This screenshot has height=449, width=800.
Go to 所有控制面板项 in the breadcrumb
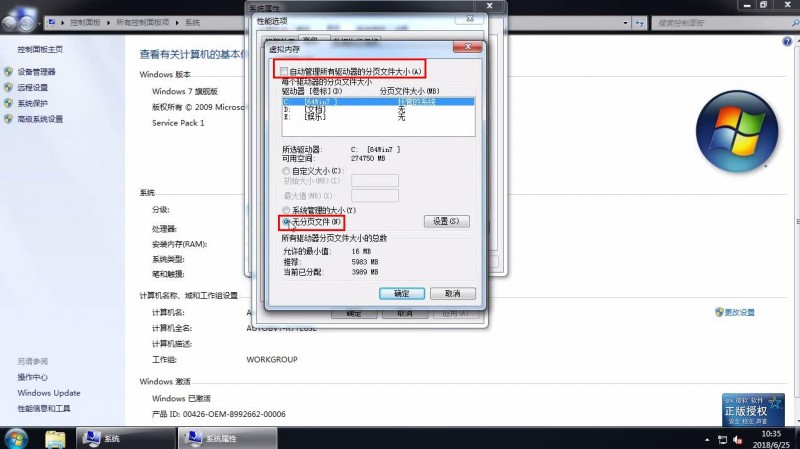pyautogui.click(x=142, y=23)
